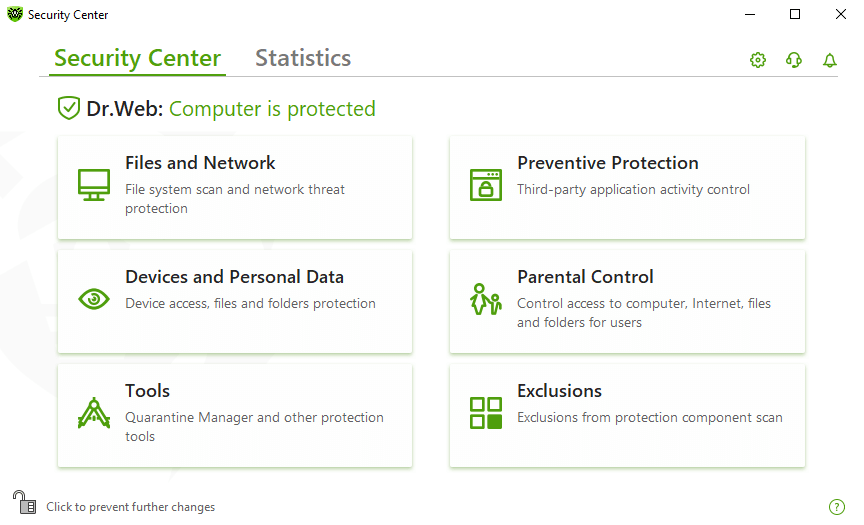
Task: Click the compass icon for Tools
Action: [x=94, y=413]
